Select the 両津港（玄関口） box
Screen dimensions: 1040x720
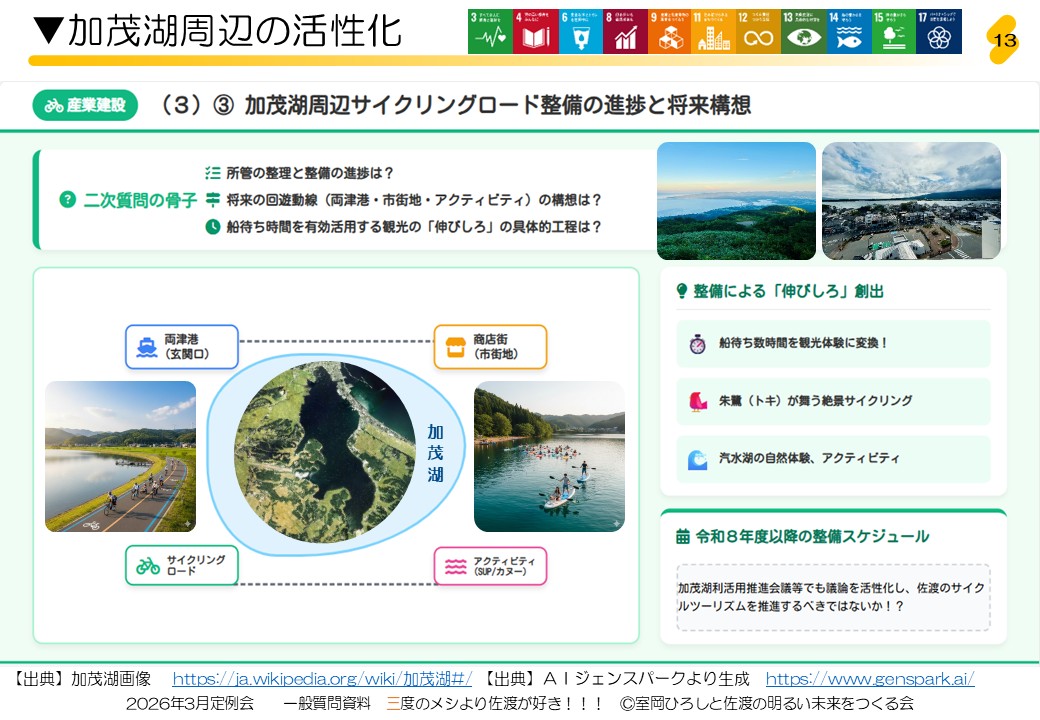[182, 347]
